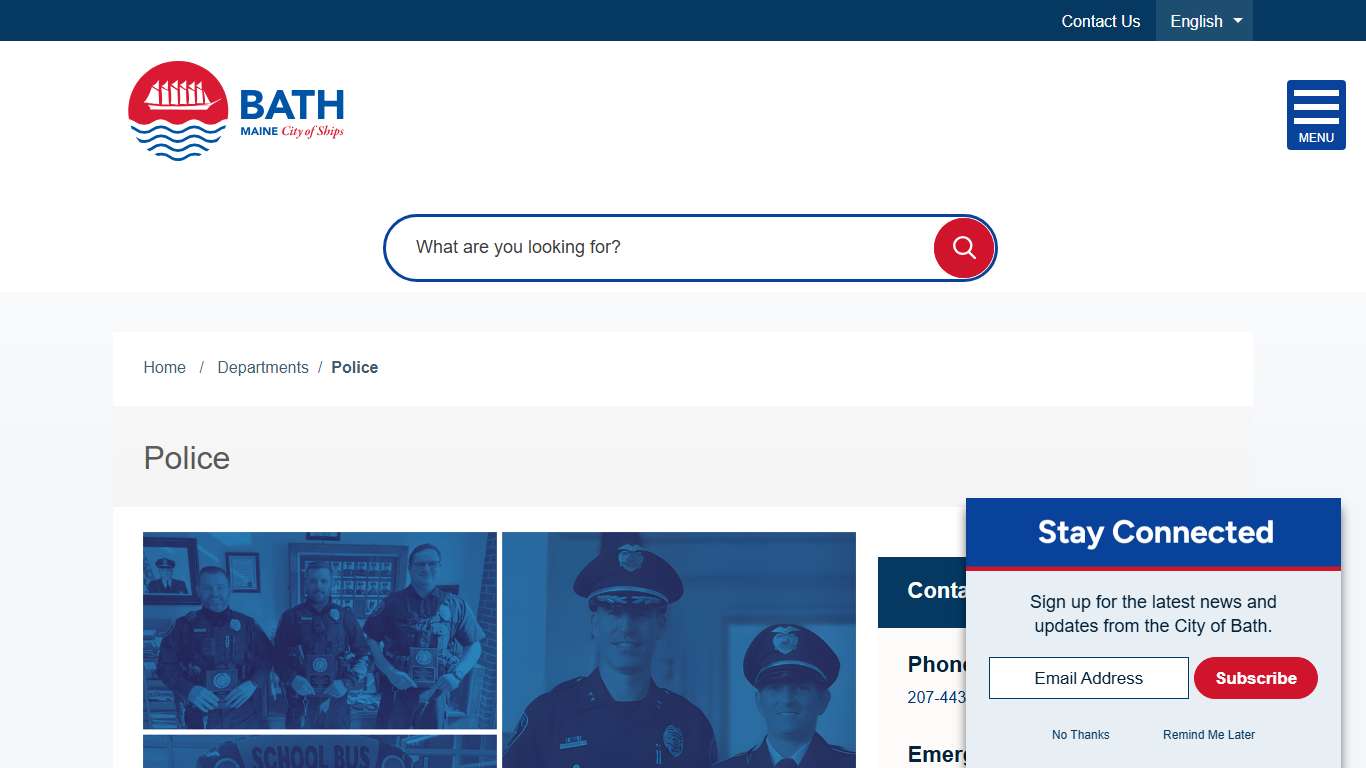
Task: Select the English dropdown caret icon
Action: (1237, 20)
